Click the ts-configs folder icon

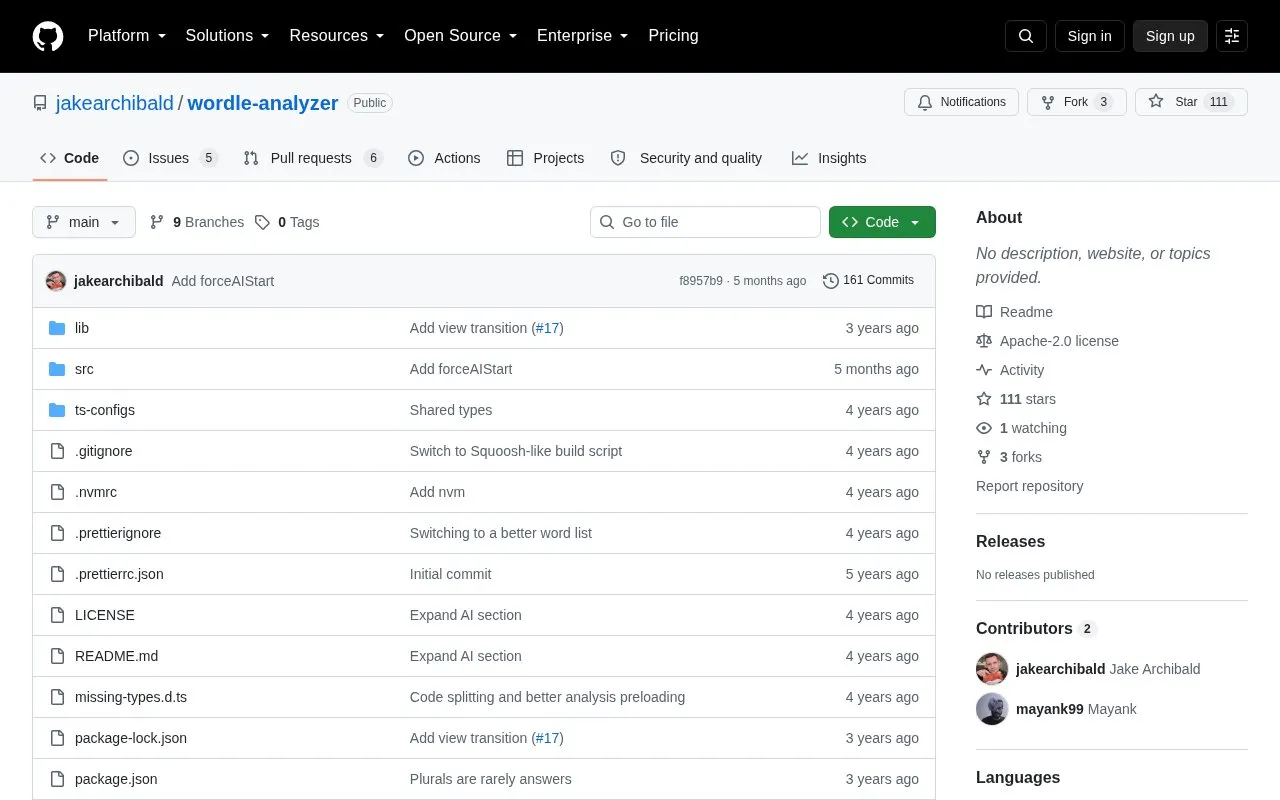57,410
